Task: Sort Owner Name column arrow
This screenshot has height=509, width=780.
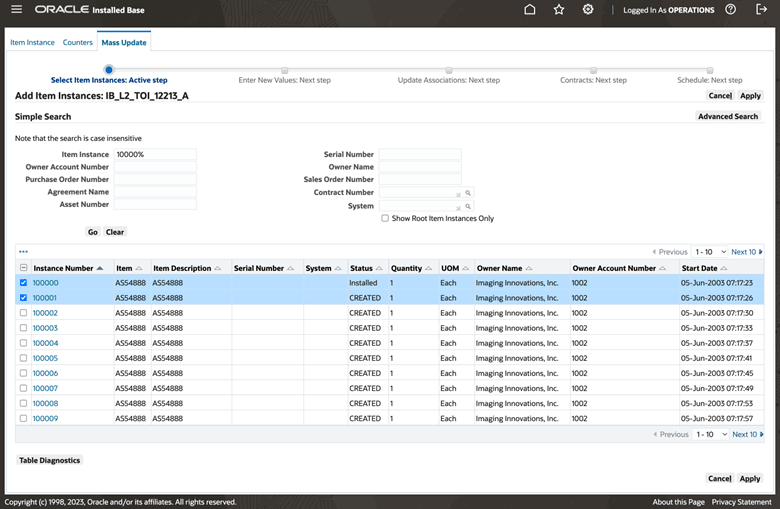Action: click(x=529, y=268)
